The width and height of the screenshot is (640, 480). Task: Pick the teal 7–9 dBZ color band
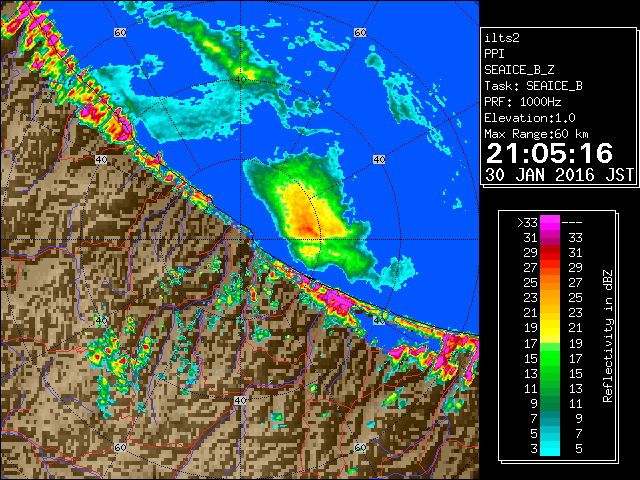click(550, 418)
